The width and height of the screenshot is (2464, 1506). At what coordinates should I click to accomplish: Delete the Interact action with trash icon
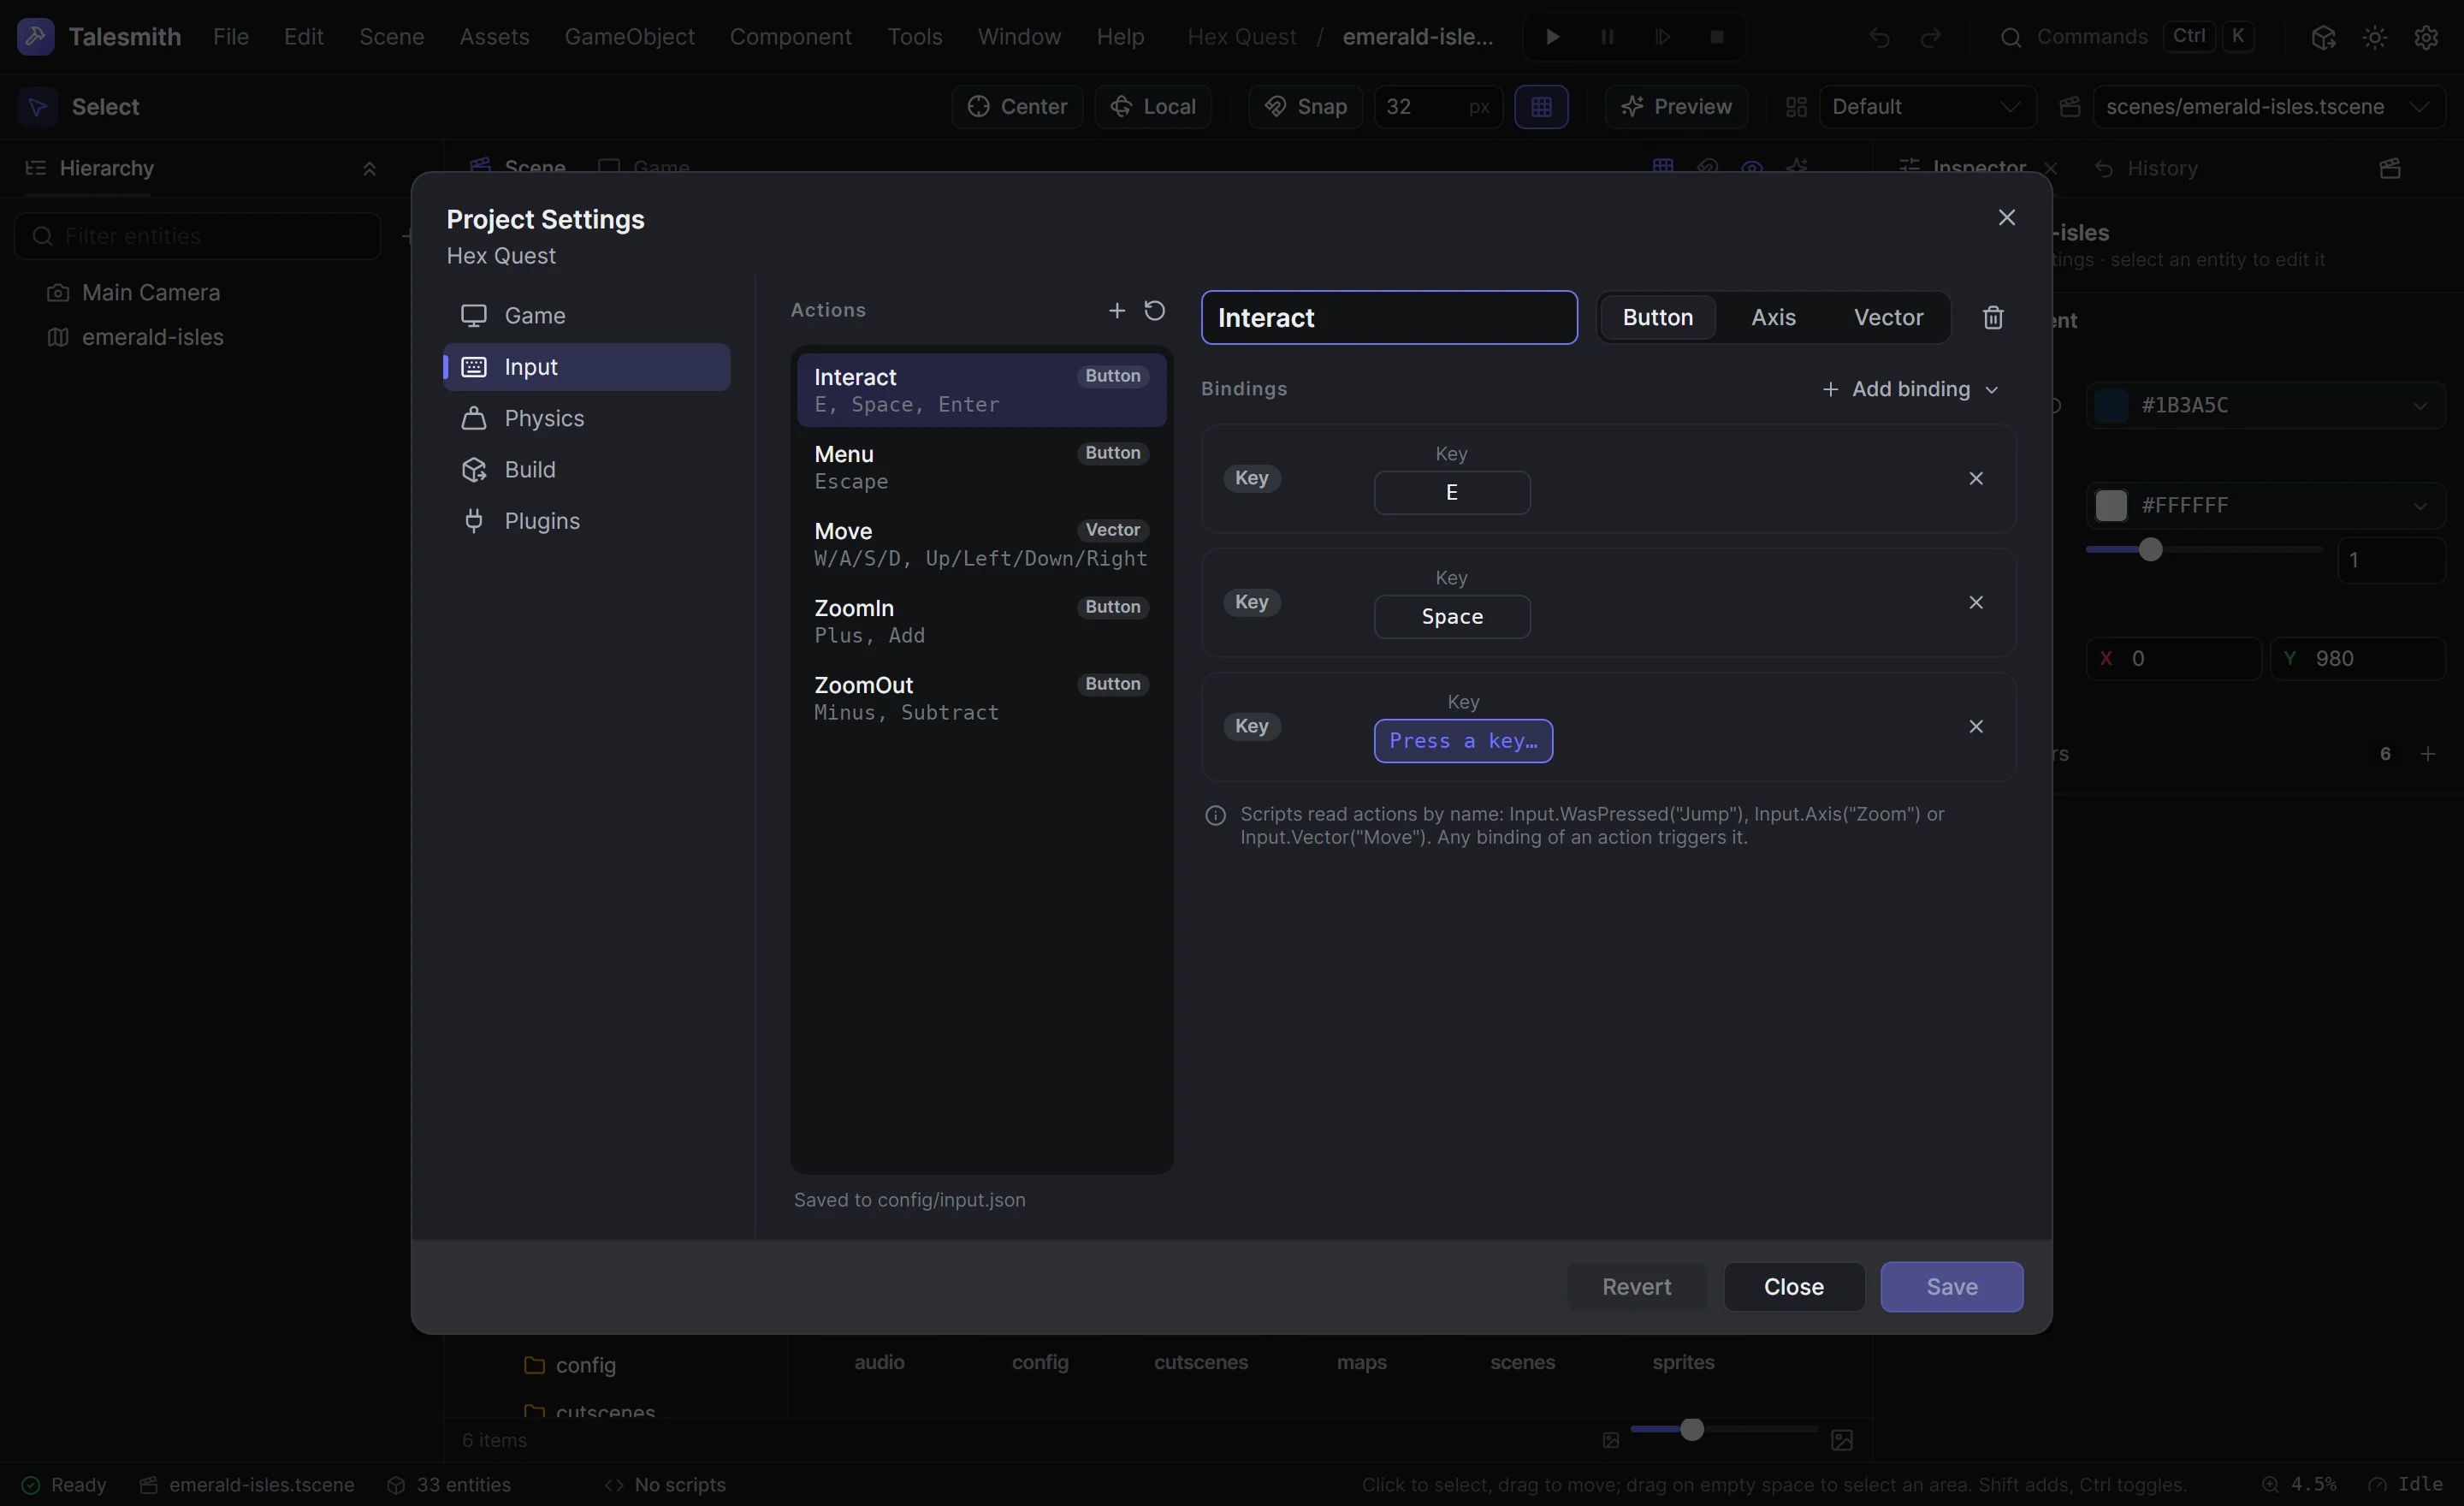[1993, 318]
